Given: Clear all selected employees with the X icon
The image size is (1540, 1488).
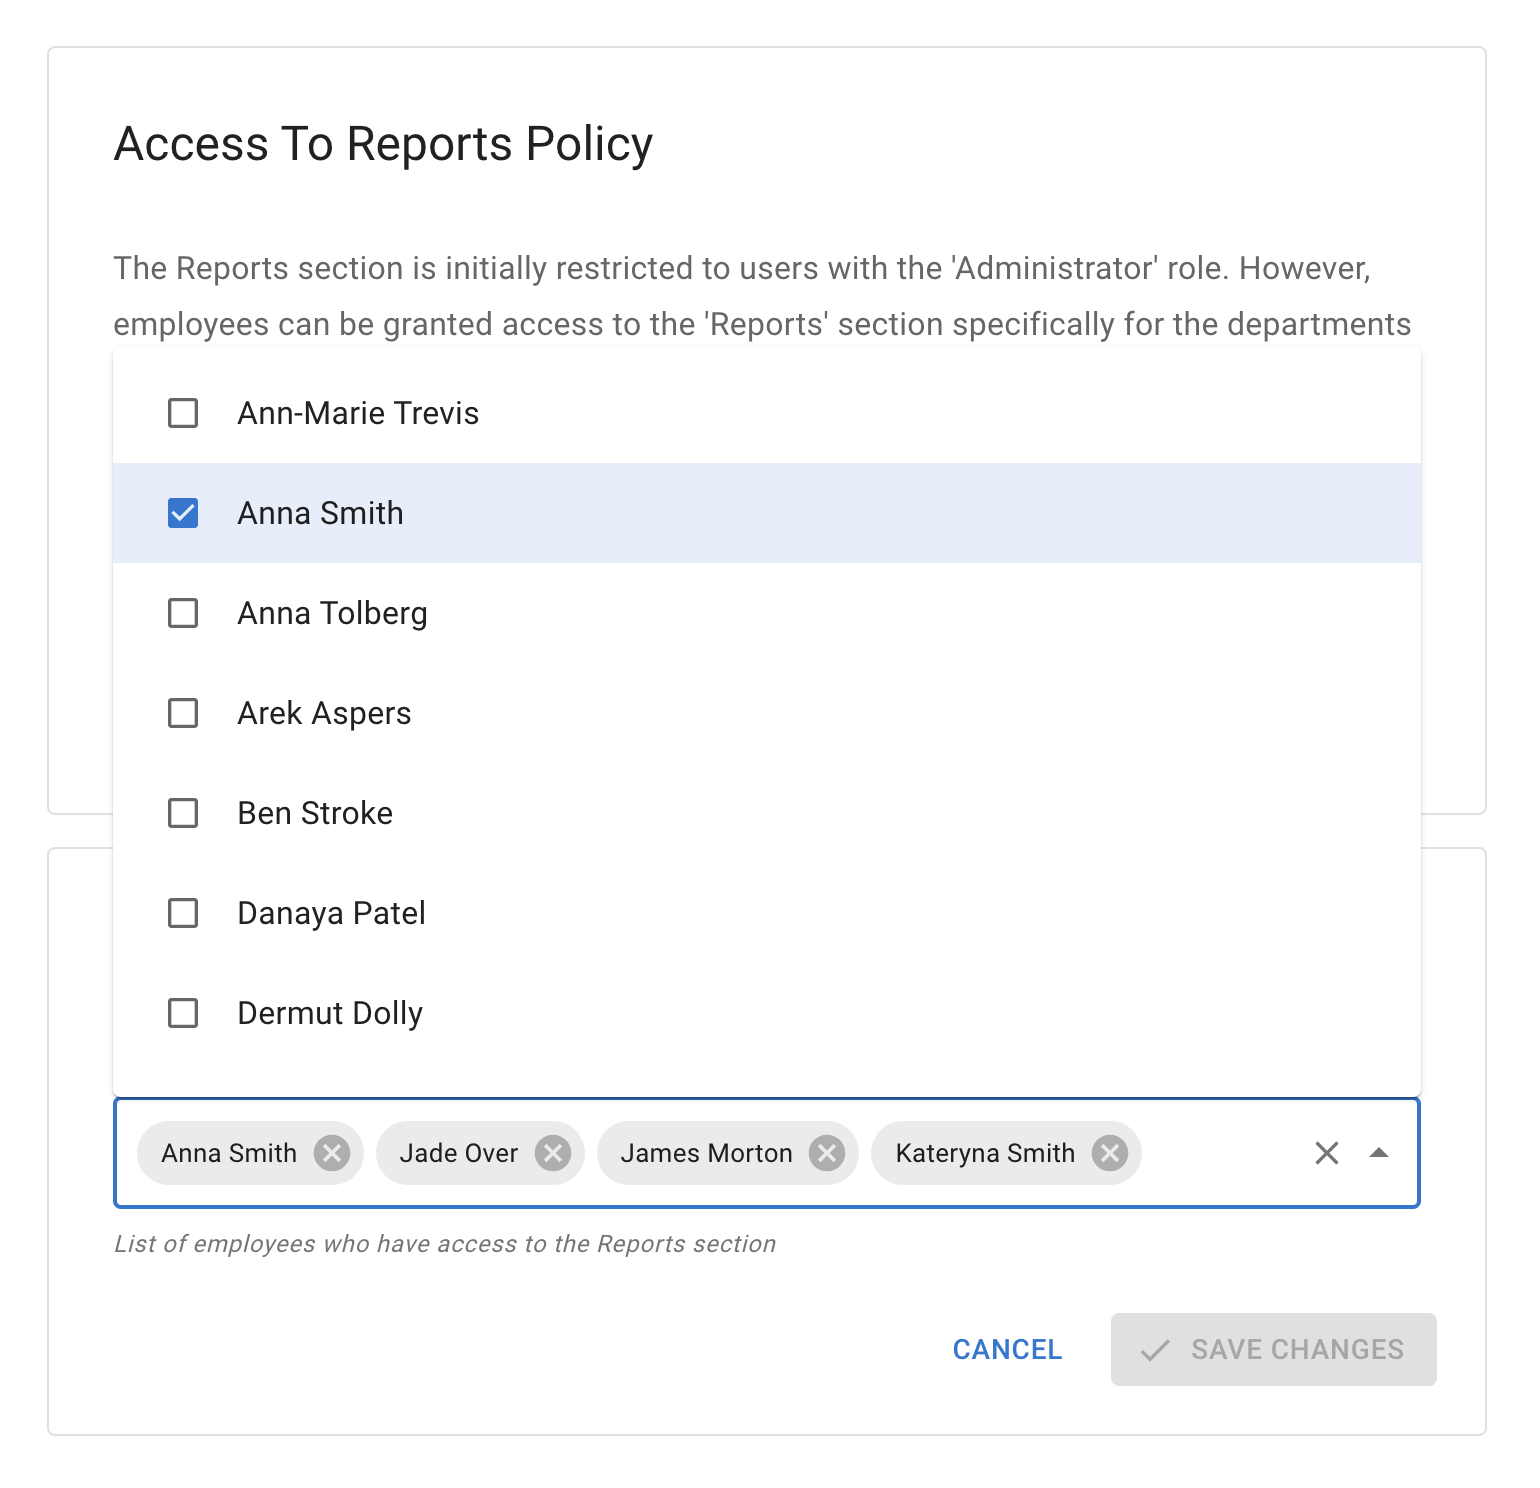Looking at the screenshot, I should 1327,1153.
